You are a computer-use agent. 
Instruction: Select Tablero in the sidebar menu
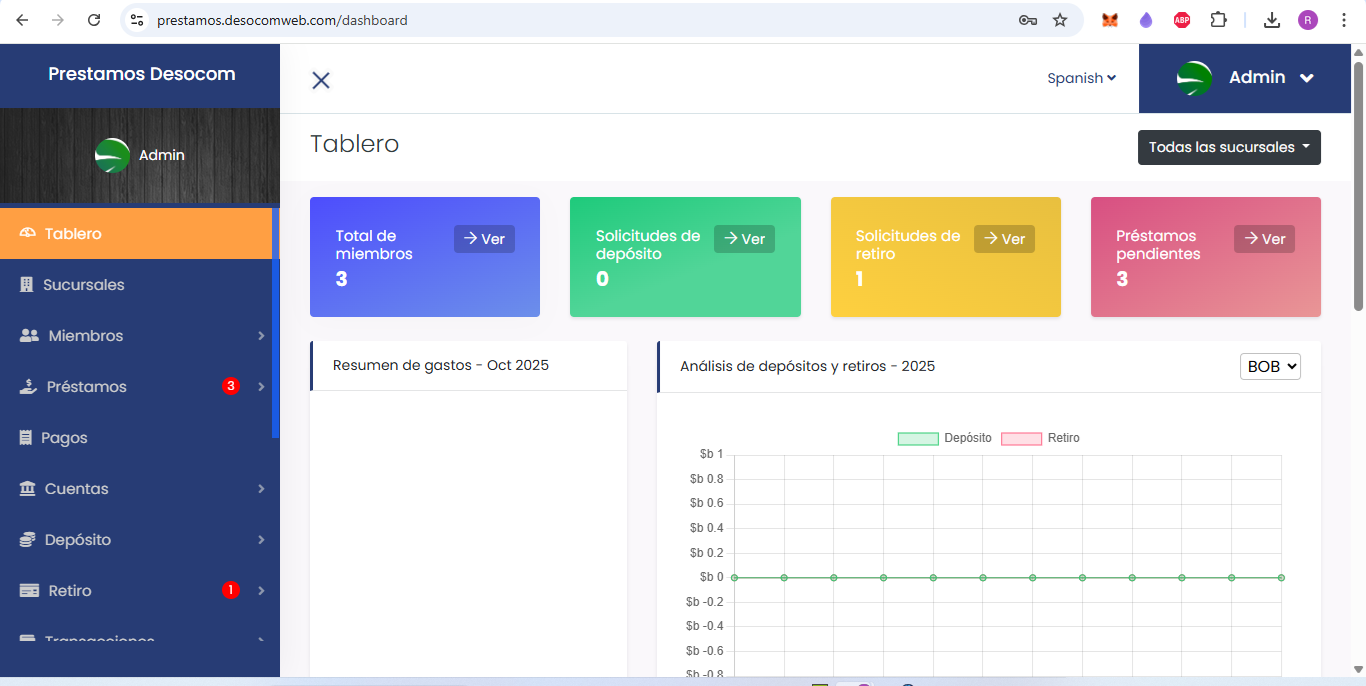coord(73,234)
